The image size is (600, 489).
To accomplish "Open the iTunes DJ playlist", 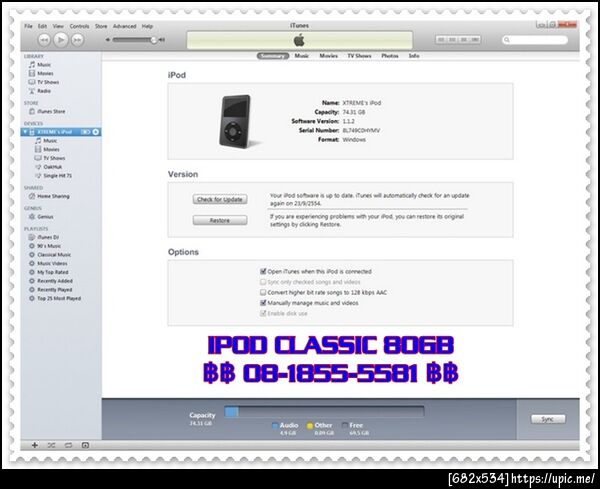I will [x=44, y=237].
